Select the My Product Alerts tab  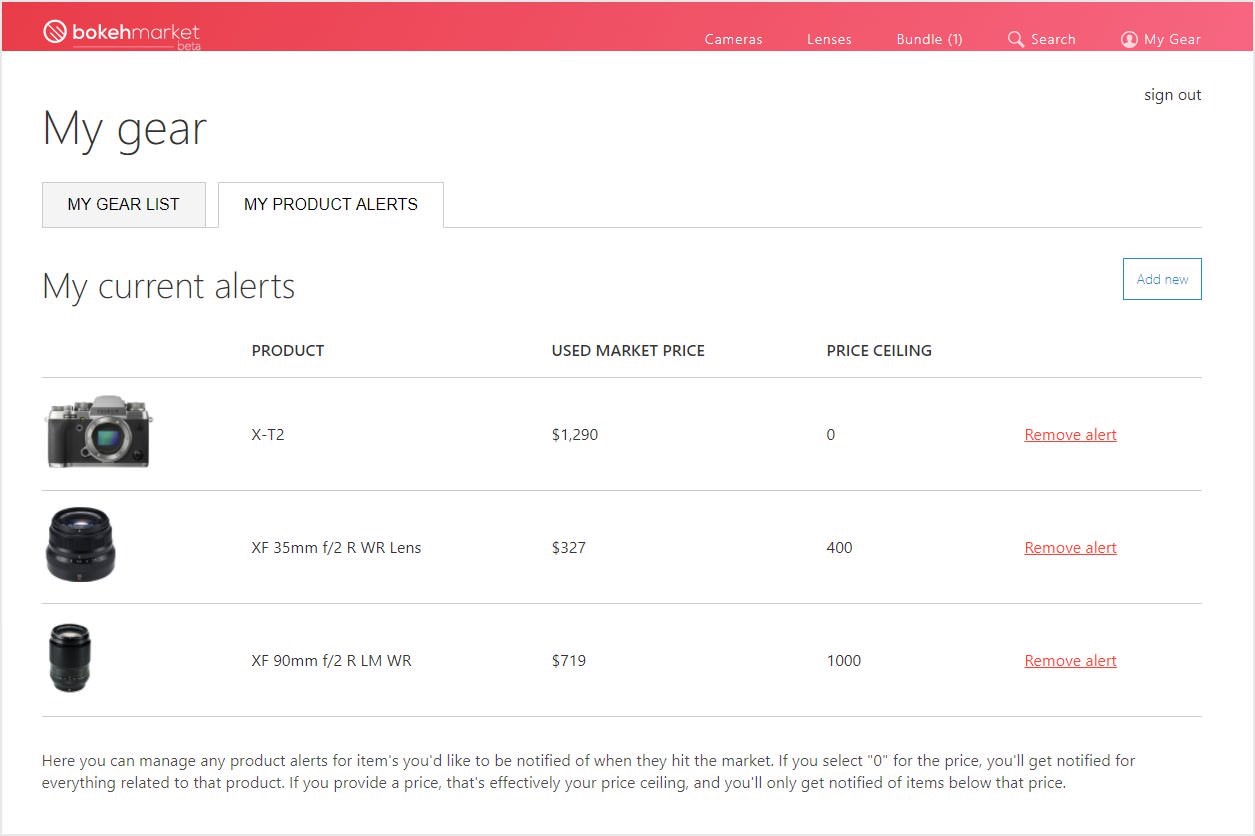click(x=330, y=204)
